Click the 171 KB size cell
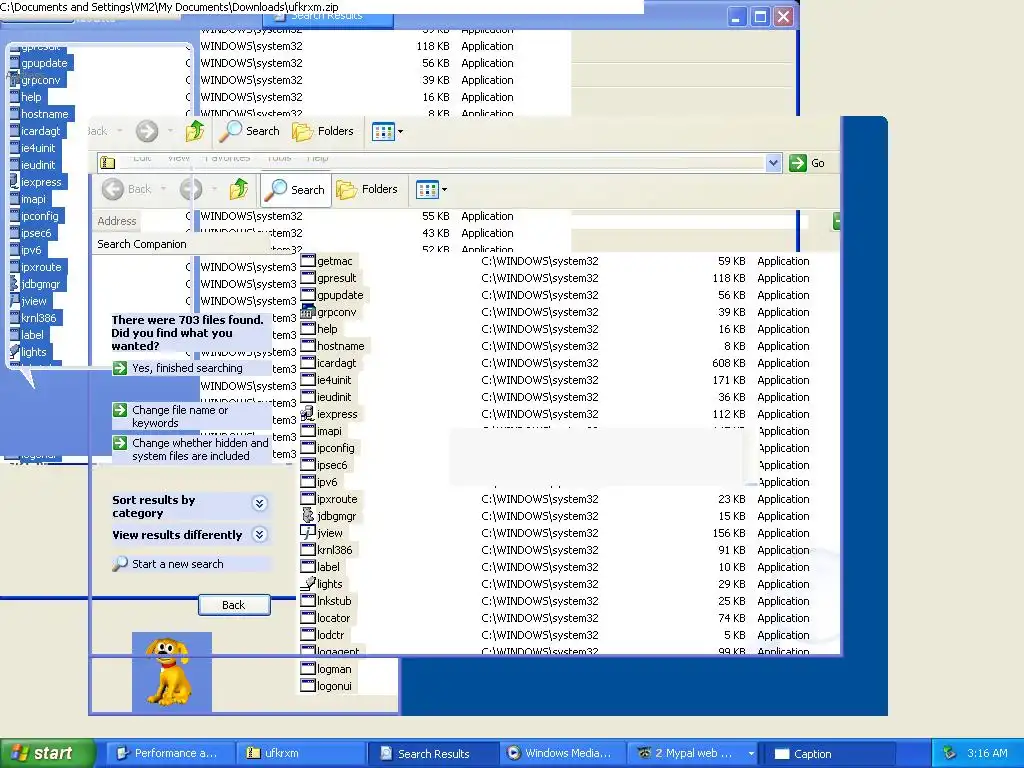This screenshot has height=768, width=1024. coord(728,380)
